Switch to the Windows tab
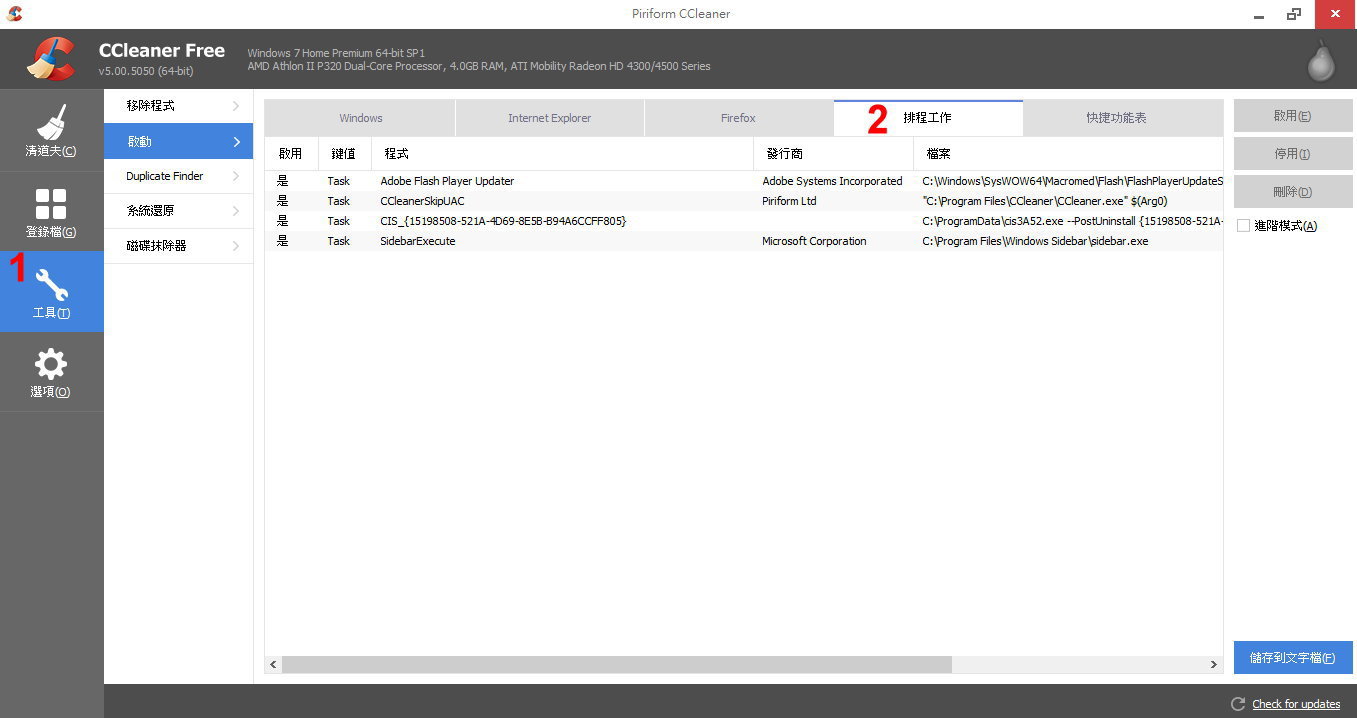The image size is (1357, 718). tap(360, 118)
